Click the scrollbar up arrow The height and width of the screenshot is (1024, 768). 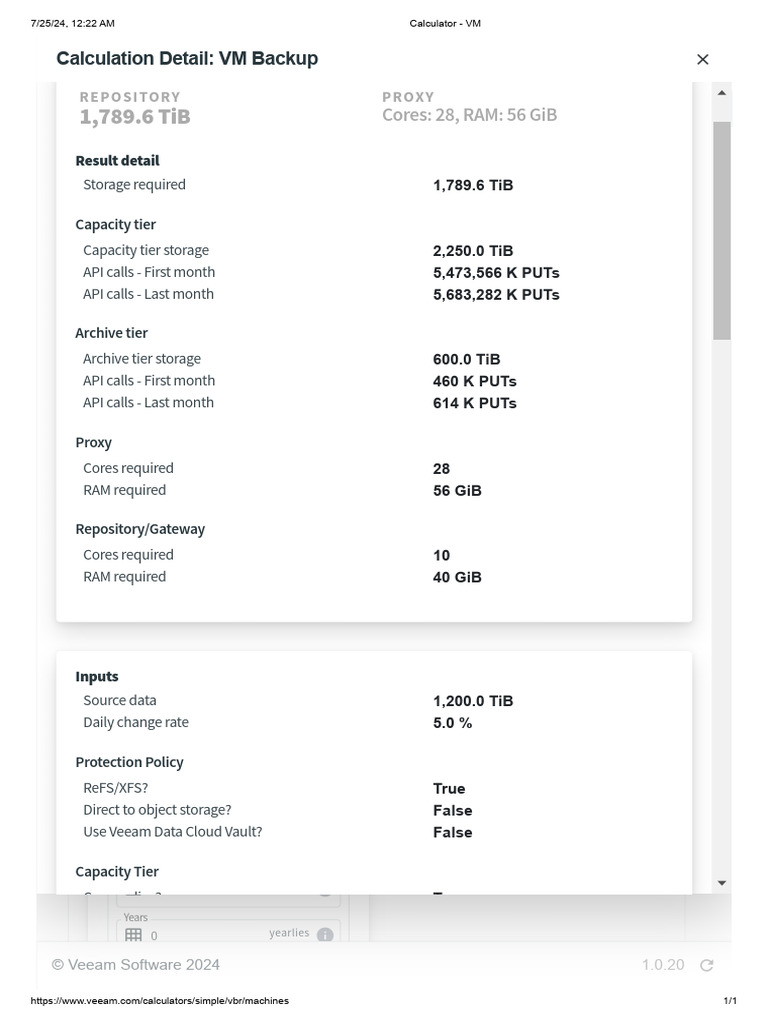[722, 93]
